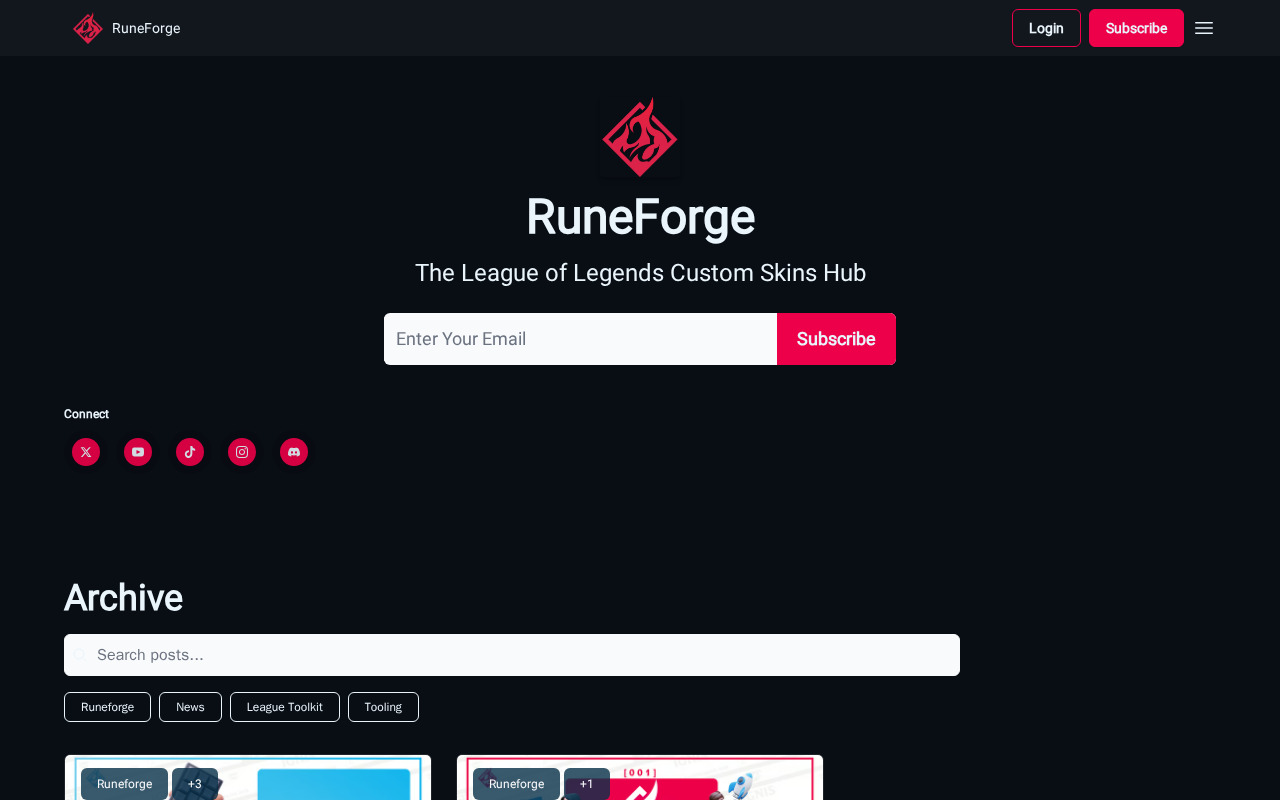The image size is (1280, 800).
Task: Focus the Enter Your Email field
Action: (580, 339)
